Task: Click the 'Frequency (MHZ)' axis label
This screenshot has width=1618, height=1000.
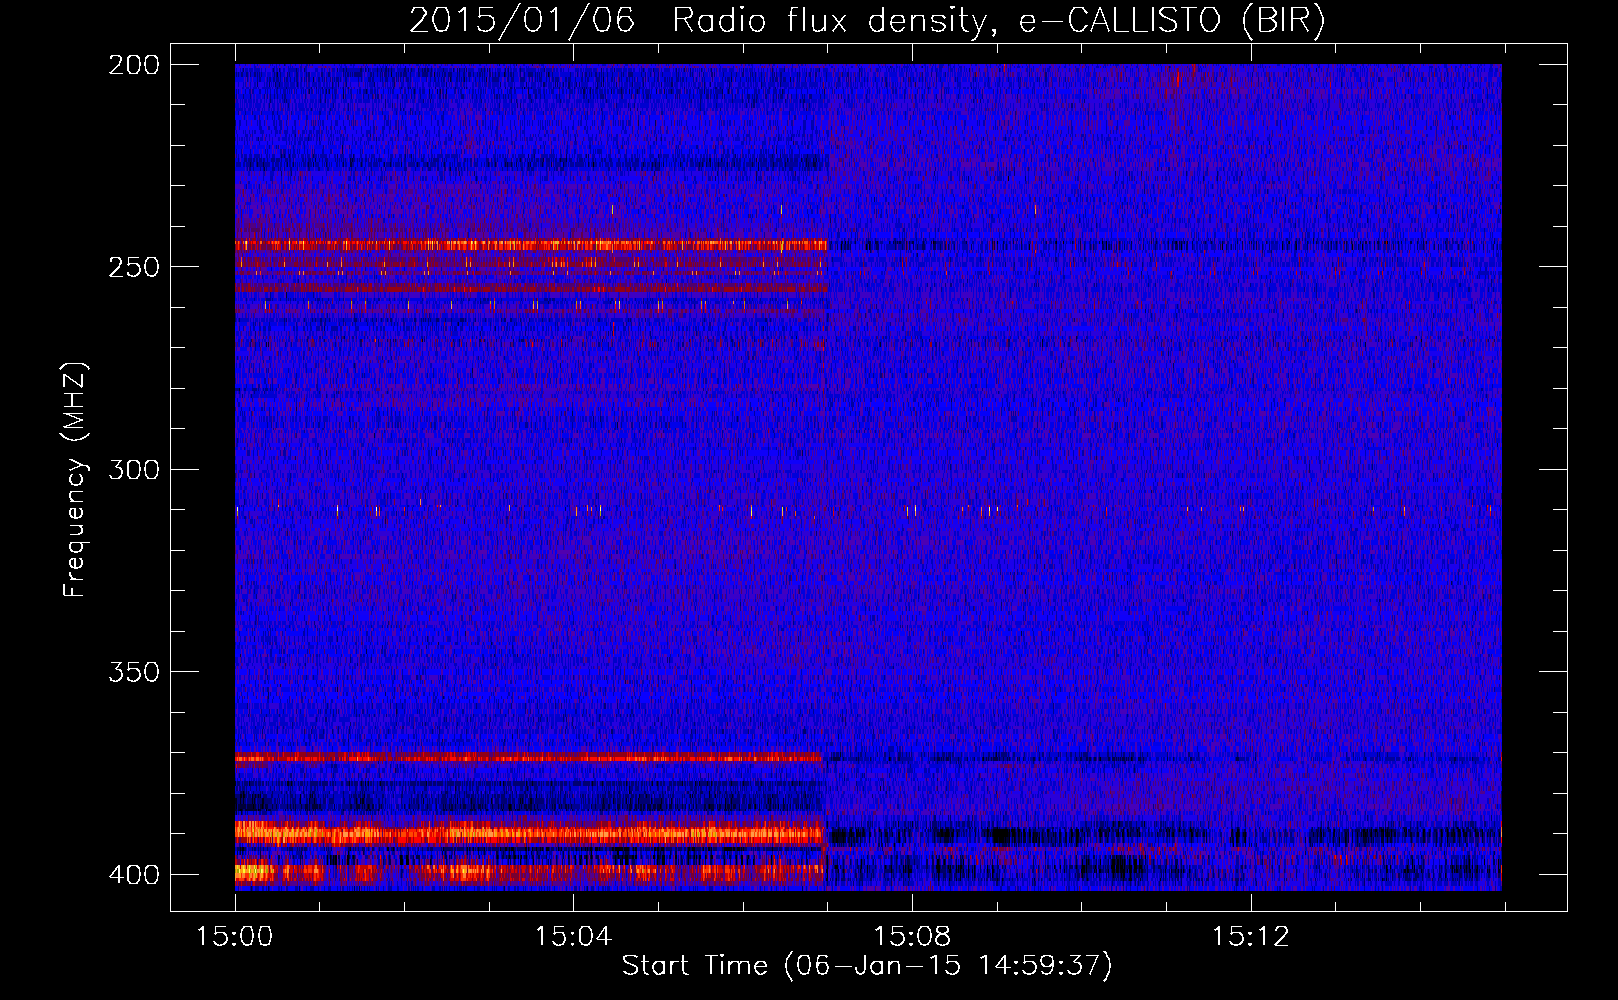Action: pyautogui.click(x=75, y=479)
